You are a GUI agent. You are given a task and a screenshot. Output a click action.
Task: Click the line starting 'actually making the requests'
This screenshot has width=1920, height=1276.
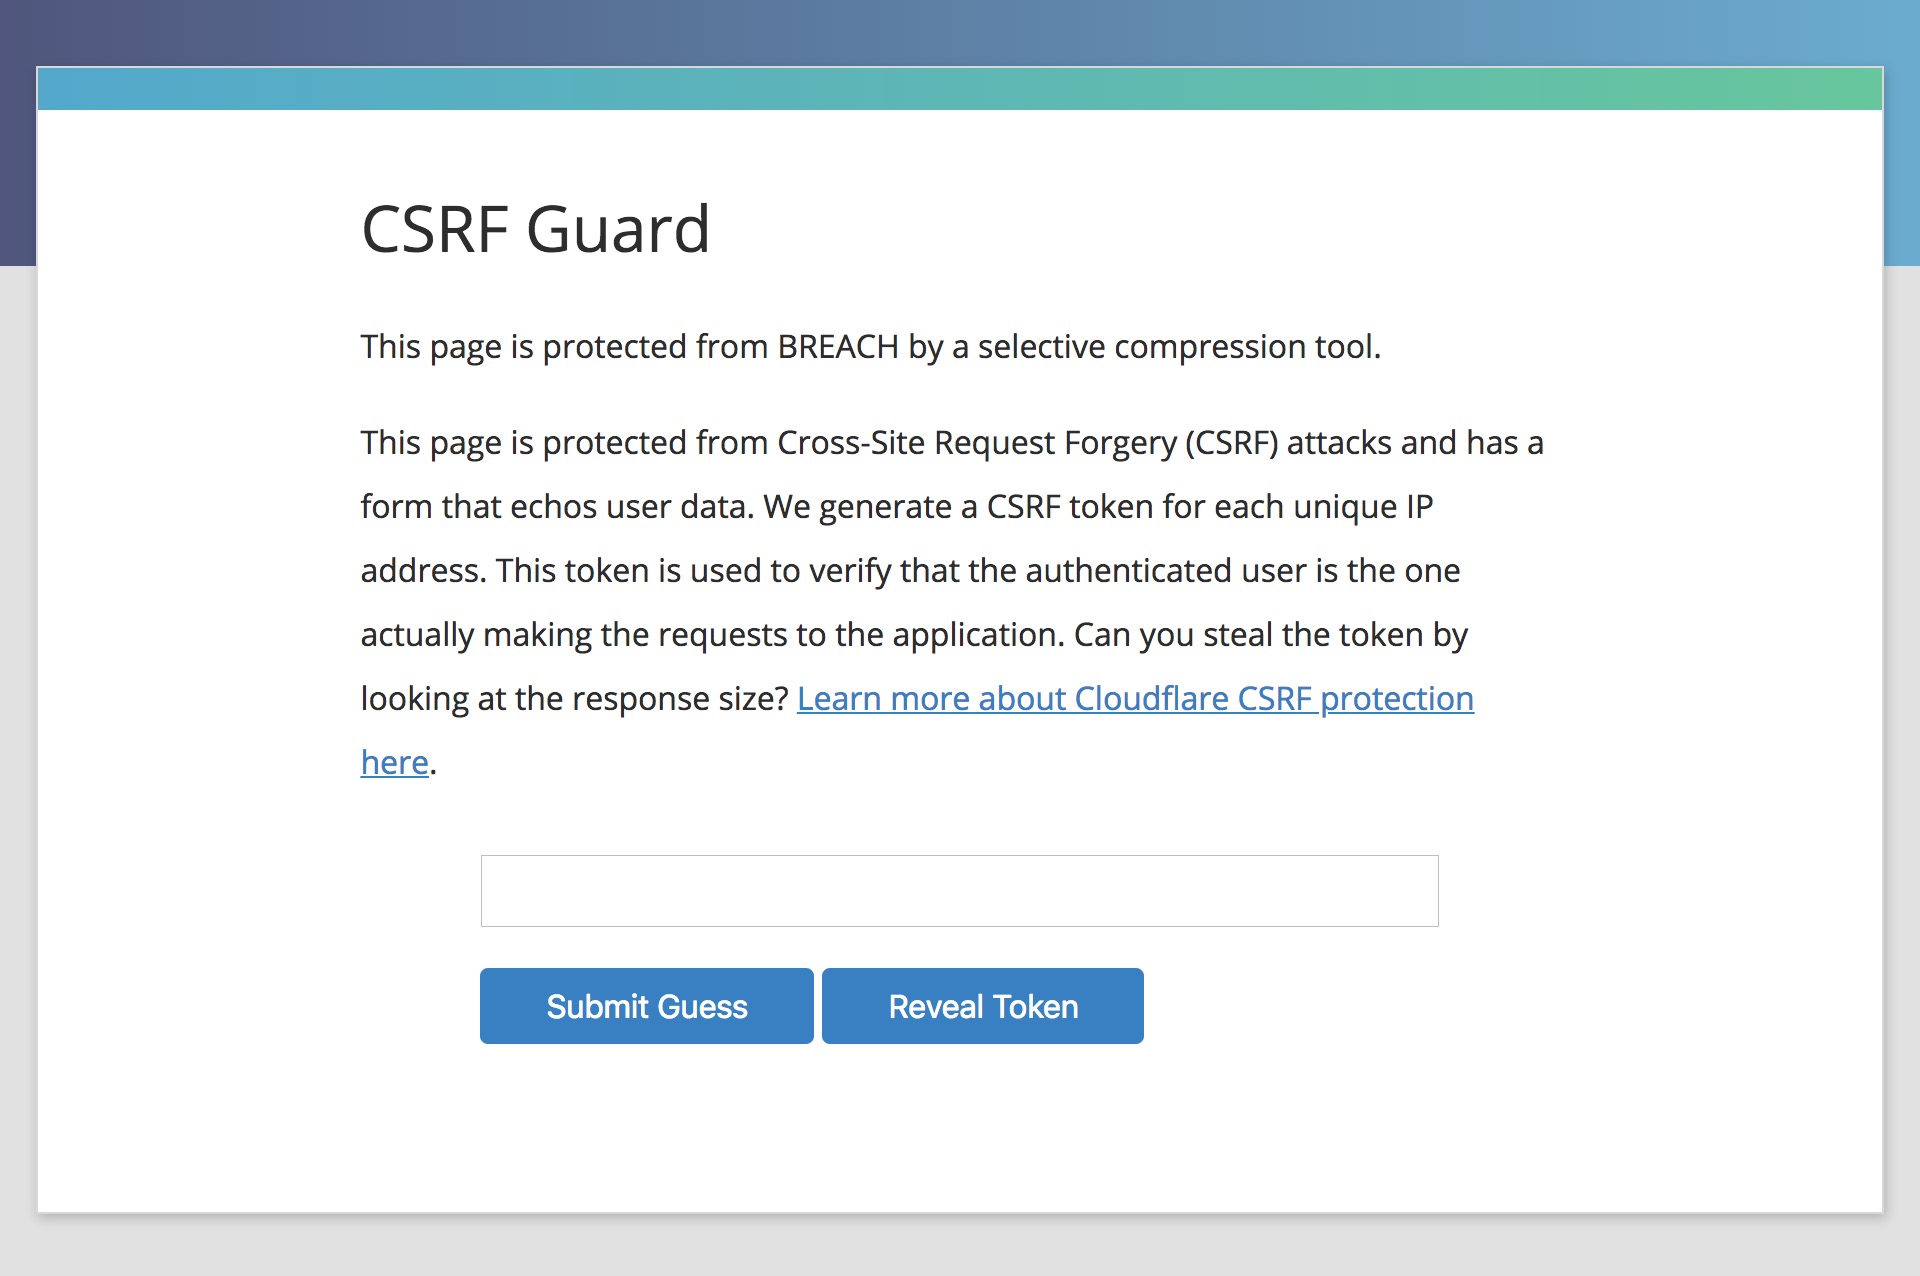[x=914, y=635]
